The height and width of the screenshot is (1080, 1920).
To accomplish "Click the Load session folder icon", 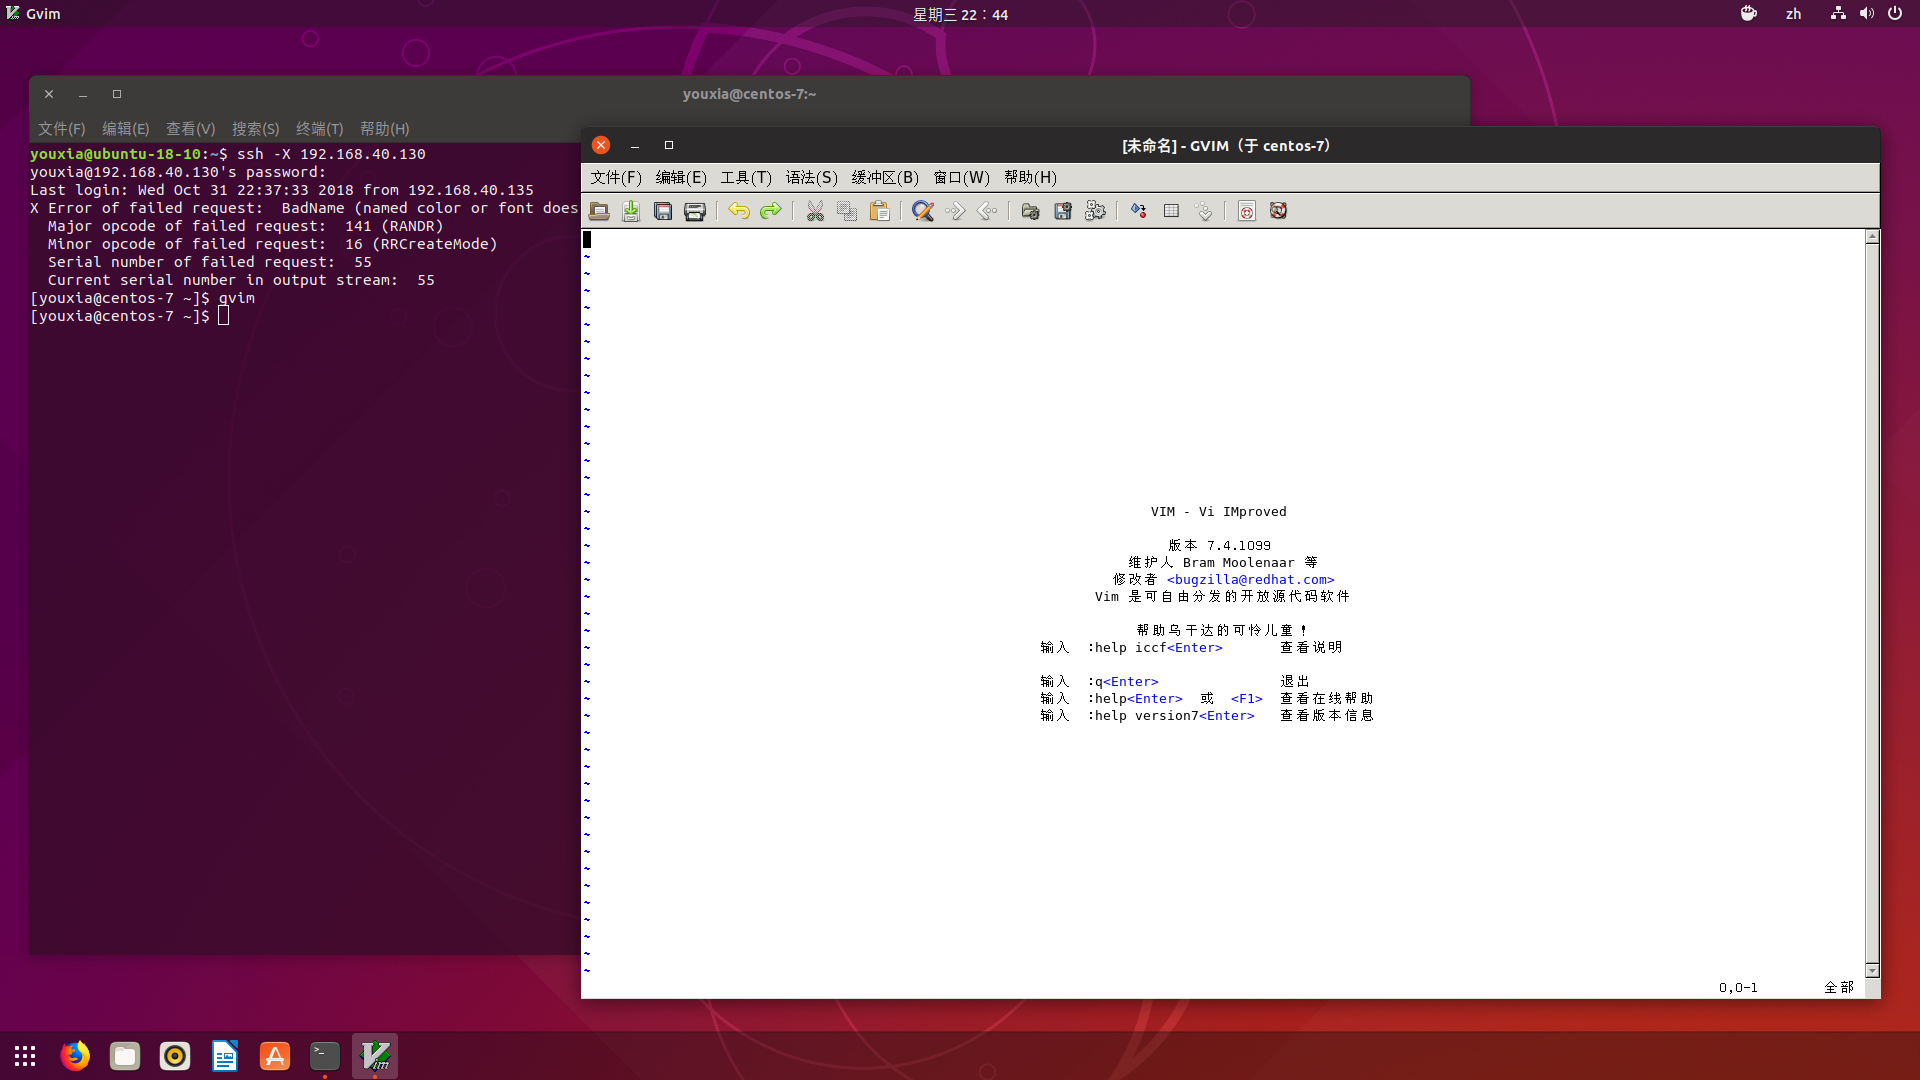I will (1031, 211).
